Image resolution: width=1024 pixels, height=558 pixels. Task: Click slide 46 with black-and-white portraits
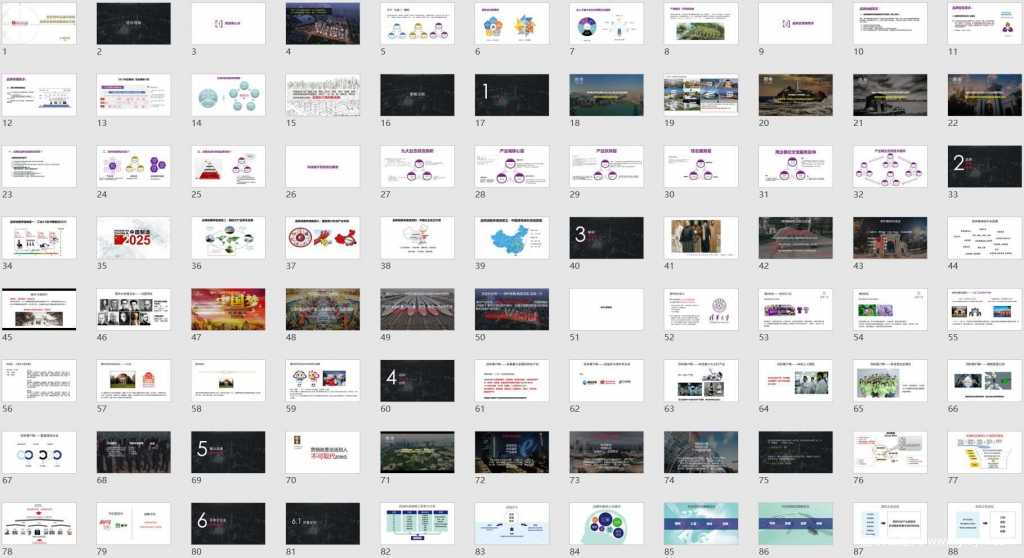[134, 310]
